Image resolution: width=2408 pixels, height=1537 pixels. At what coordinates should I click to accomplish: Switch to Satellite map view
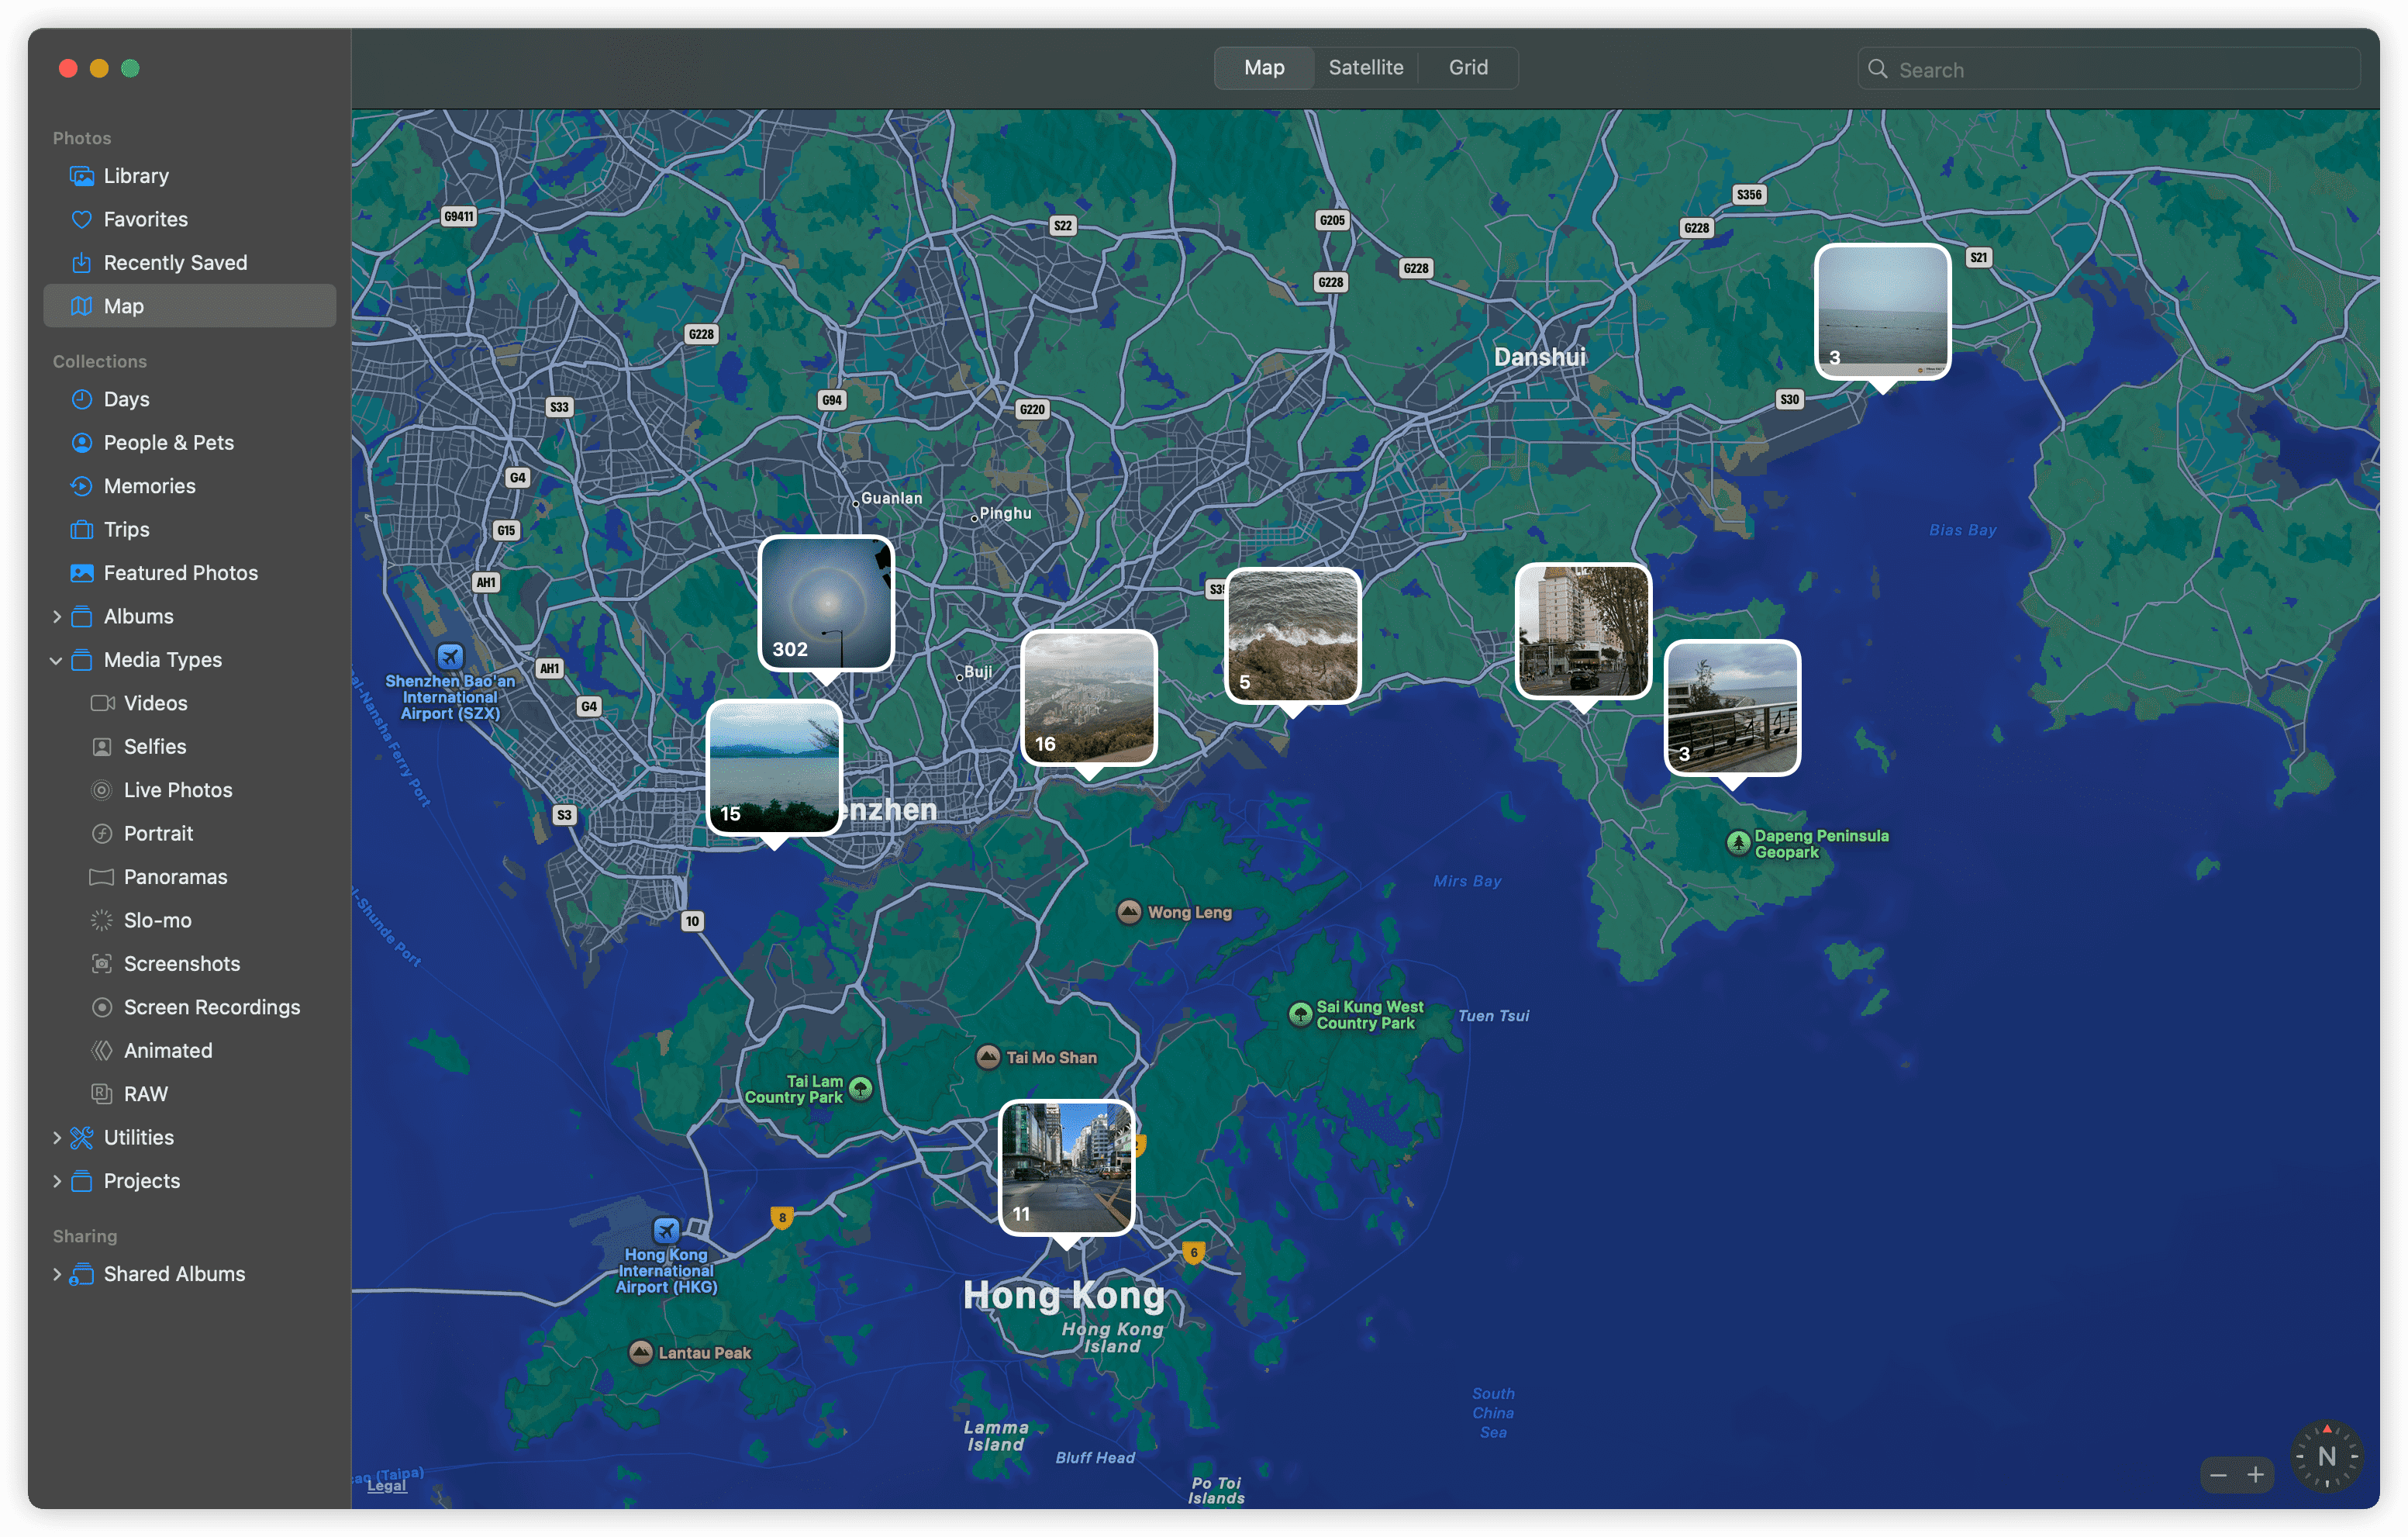click(1365, 67)
